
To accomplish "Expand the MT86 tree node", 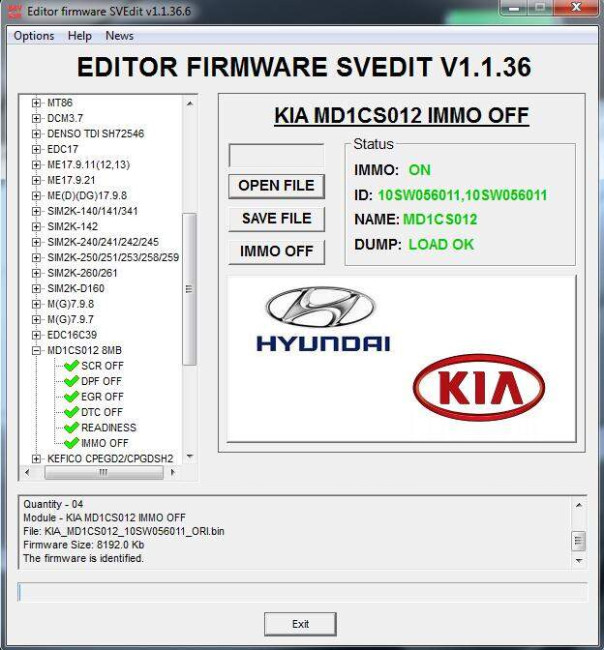I will [x=36, y=102].
